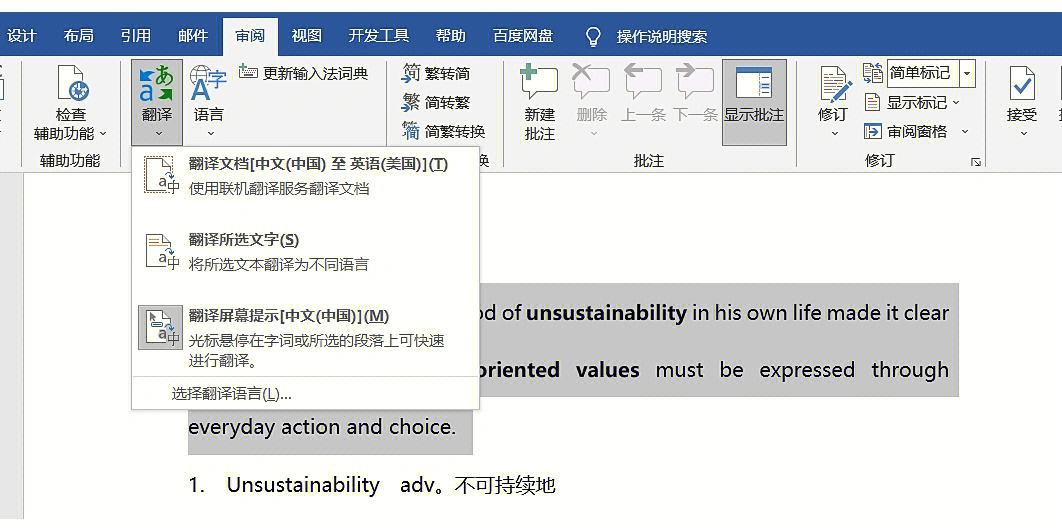The image size is (1062, 531).
Task: Go to previous comment 上一条
Action: click(643, 93)
